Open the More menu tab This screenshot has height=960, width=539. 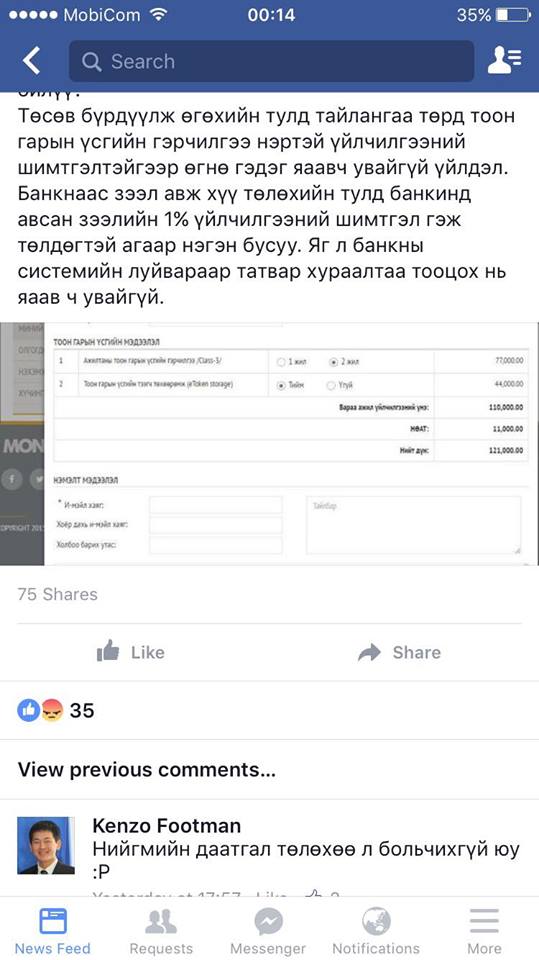[484, 931]
